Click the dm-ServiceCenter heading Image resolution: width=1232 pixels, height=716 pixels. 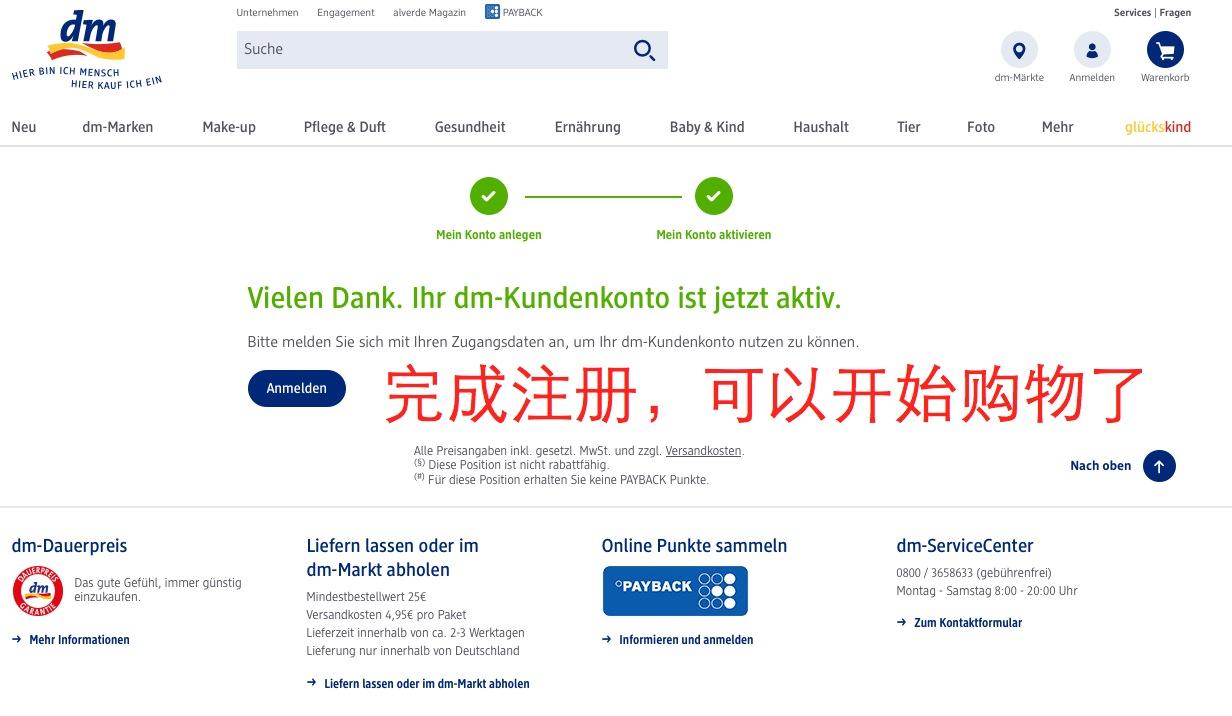pyautogui.click(x=965, y=546)
